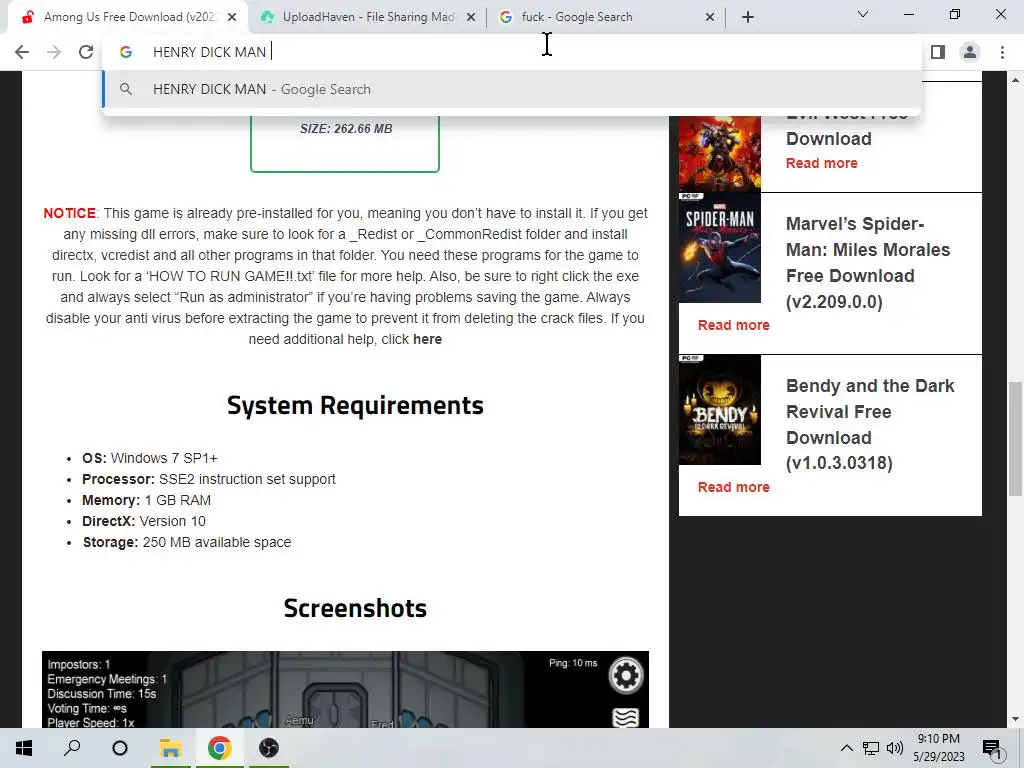Open the network status tray icon
1024x768 pixels.
pyautogui.click(x=871, y=748)
